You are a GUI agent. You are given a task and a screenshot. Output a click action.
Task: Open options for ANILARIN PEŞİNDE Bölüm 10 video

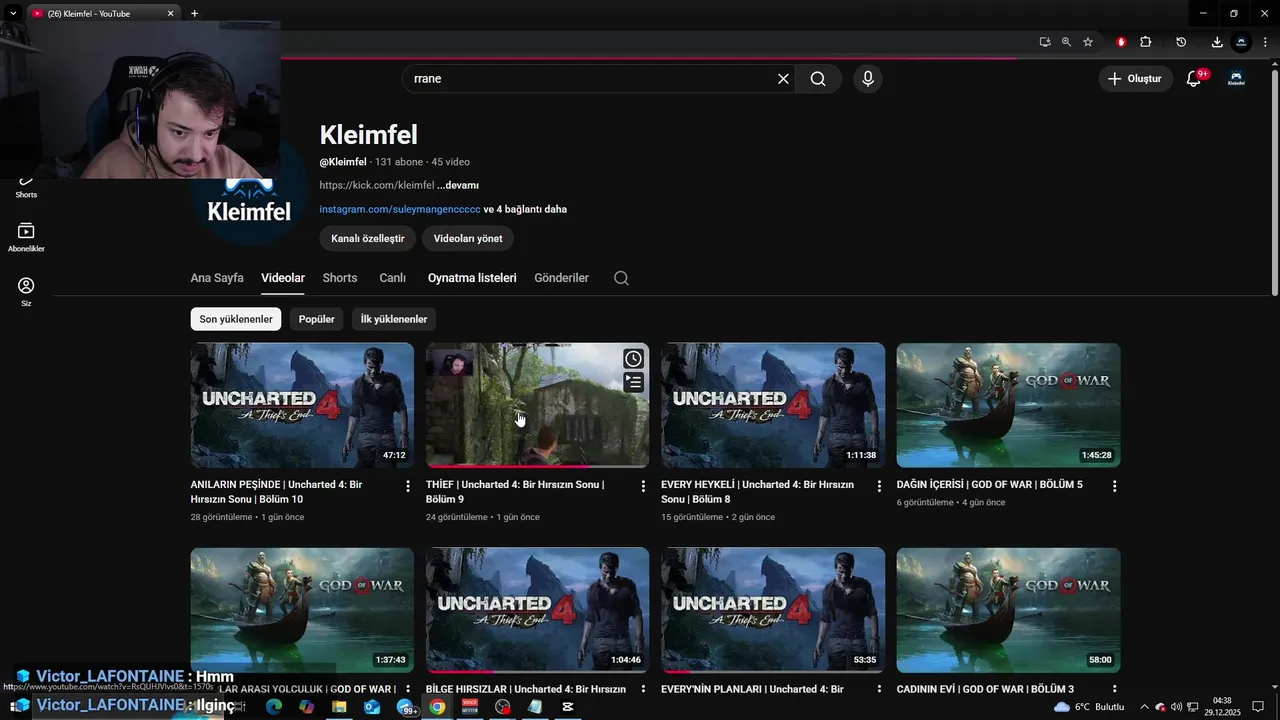(407, 486)
